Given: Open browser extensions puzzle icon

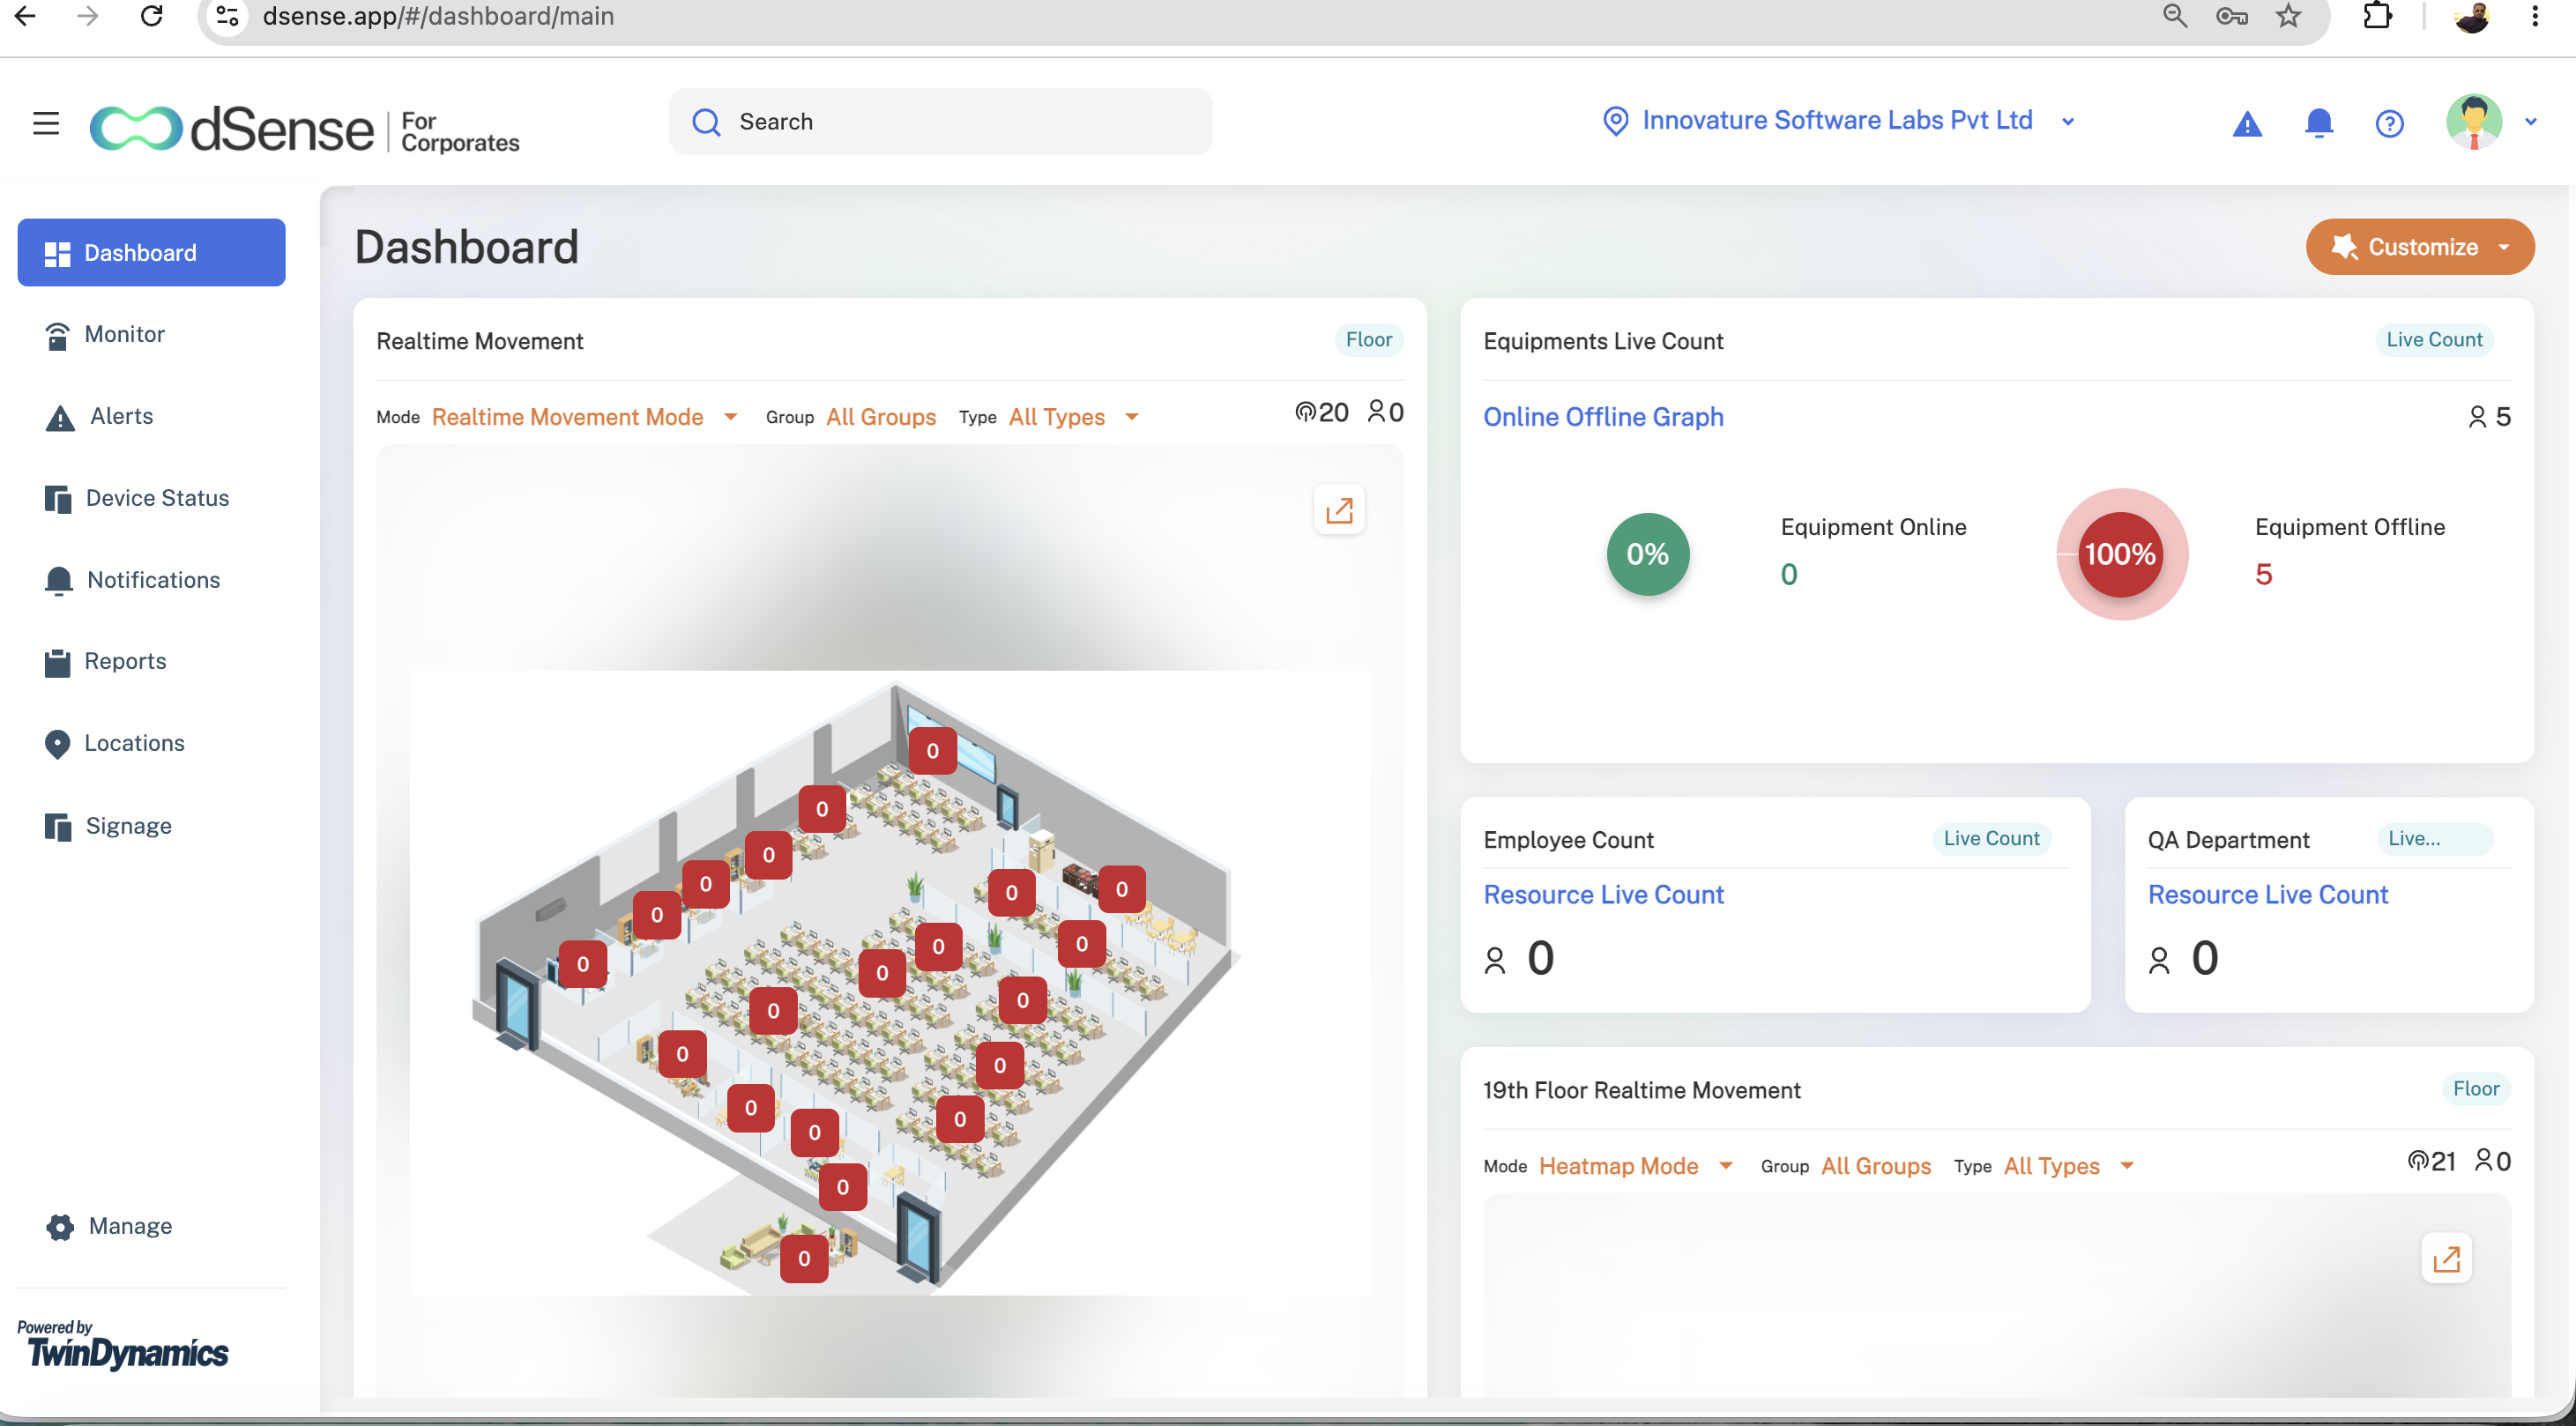Looking at the screenshot, I should [x=2377, y=16].
